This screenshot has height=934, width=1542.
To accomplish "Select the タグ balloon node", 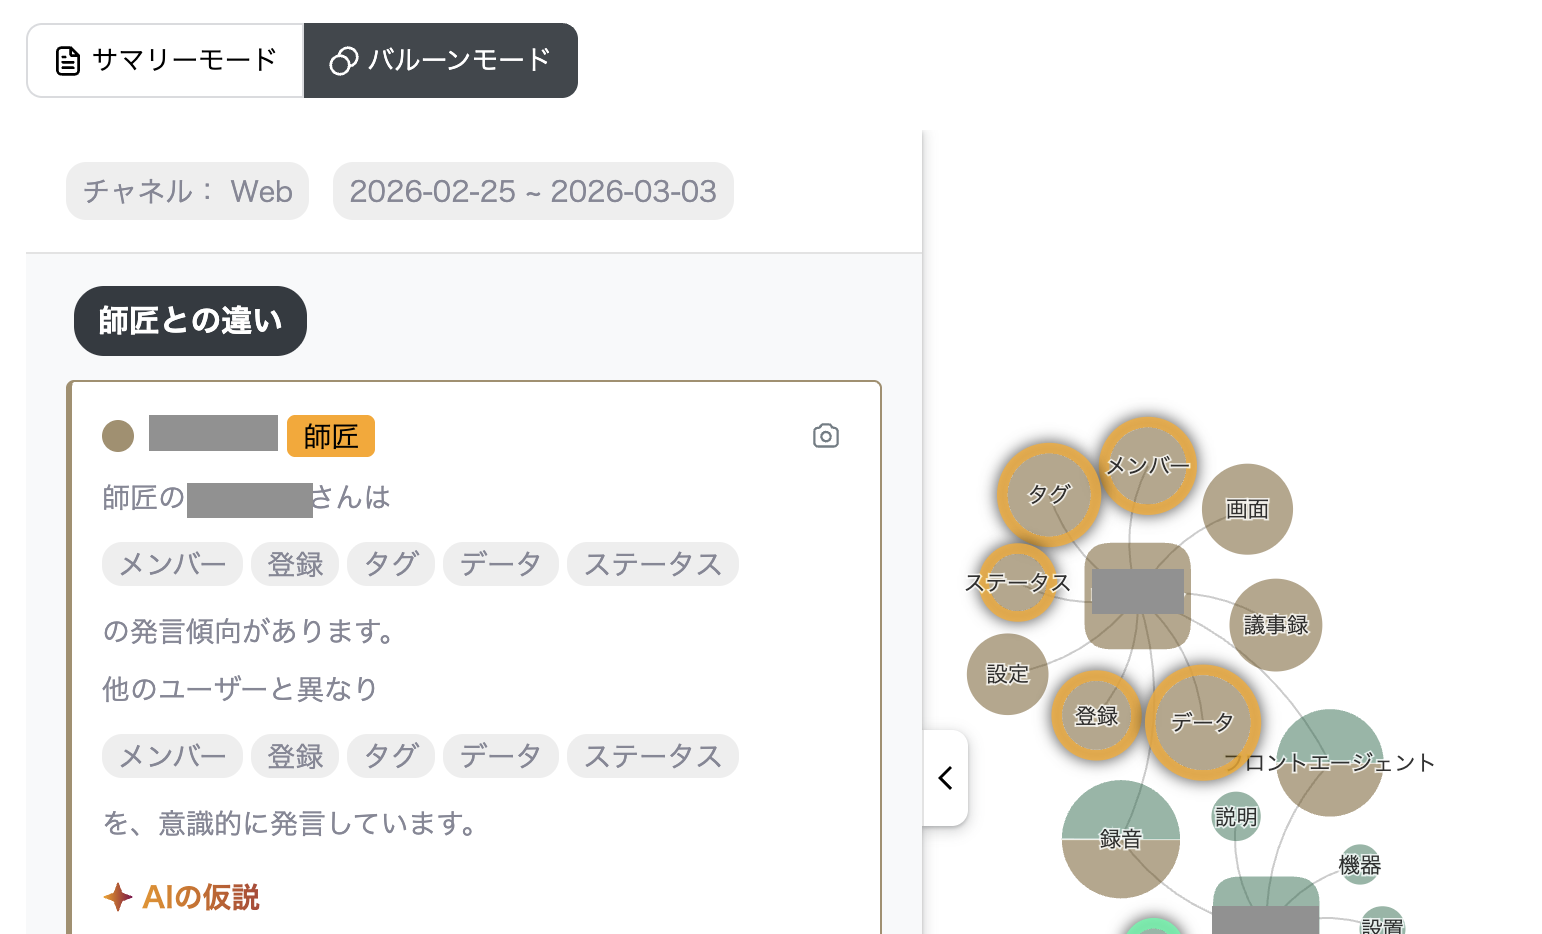I will (1048, 494).
